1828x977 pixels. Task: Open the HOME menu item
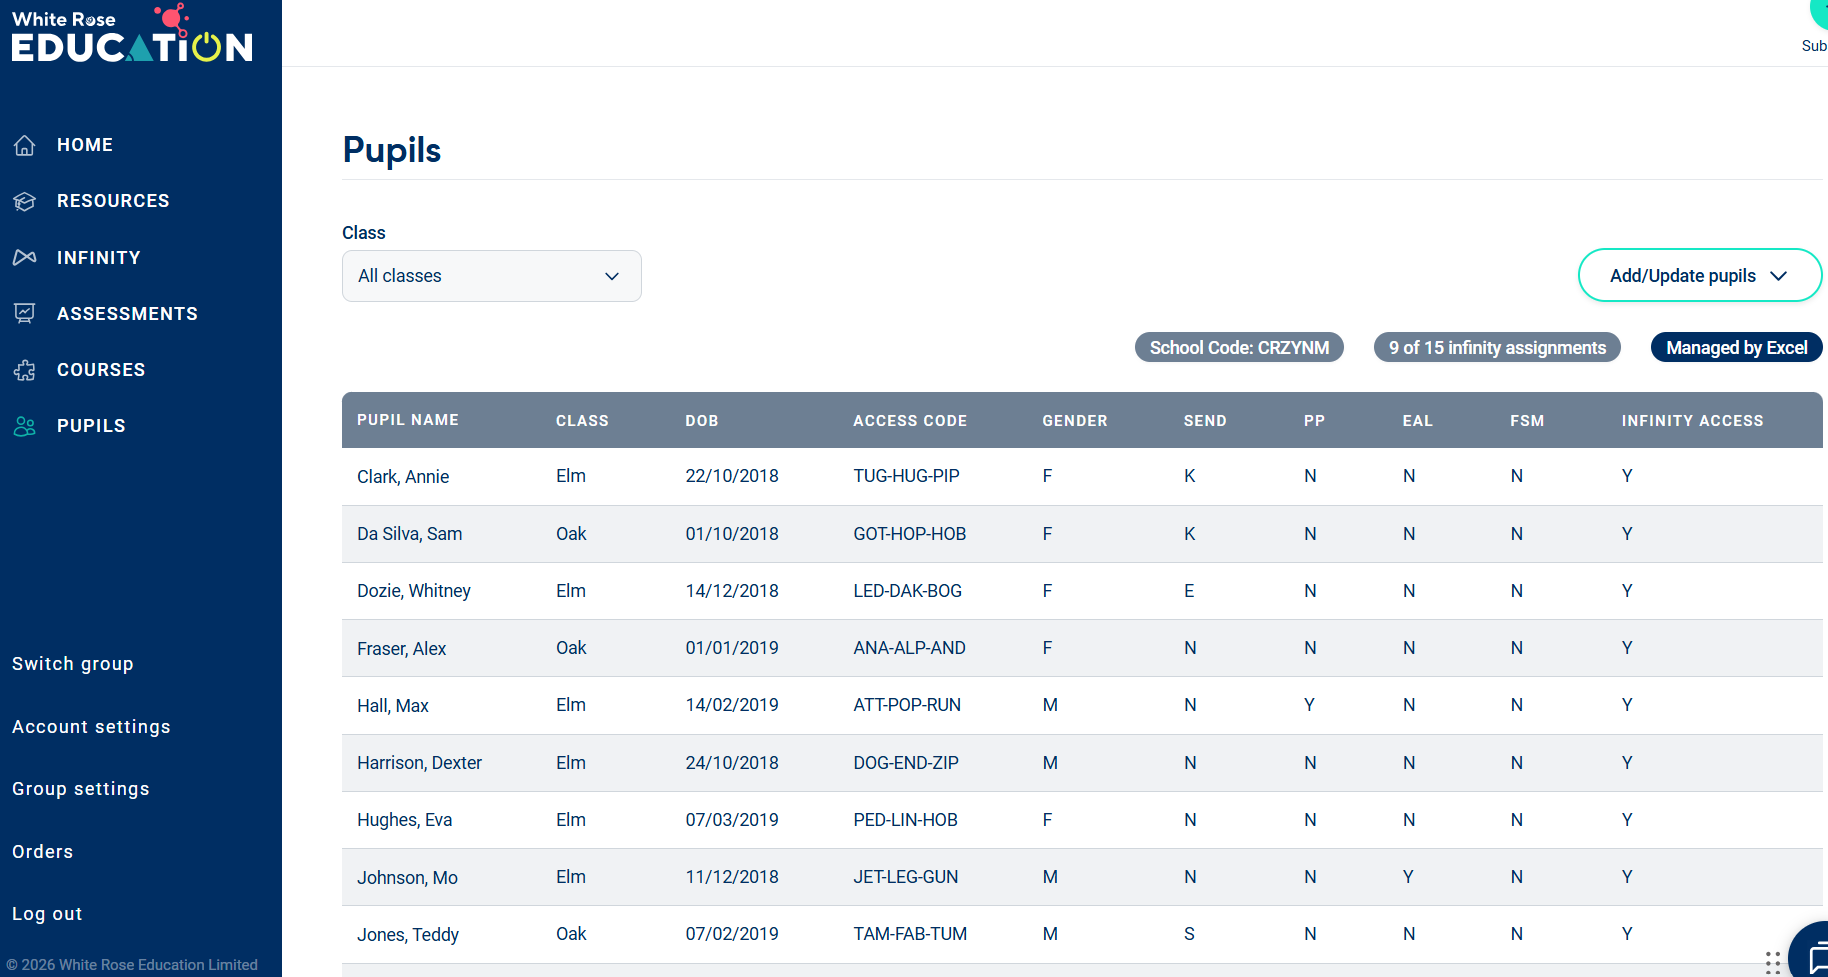[x=85, y=145]
